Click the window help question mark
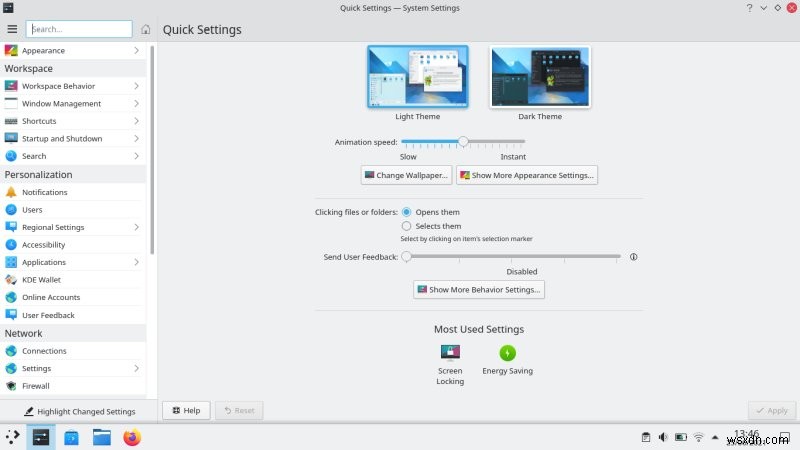 click(749, 8)
